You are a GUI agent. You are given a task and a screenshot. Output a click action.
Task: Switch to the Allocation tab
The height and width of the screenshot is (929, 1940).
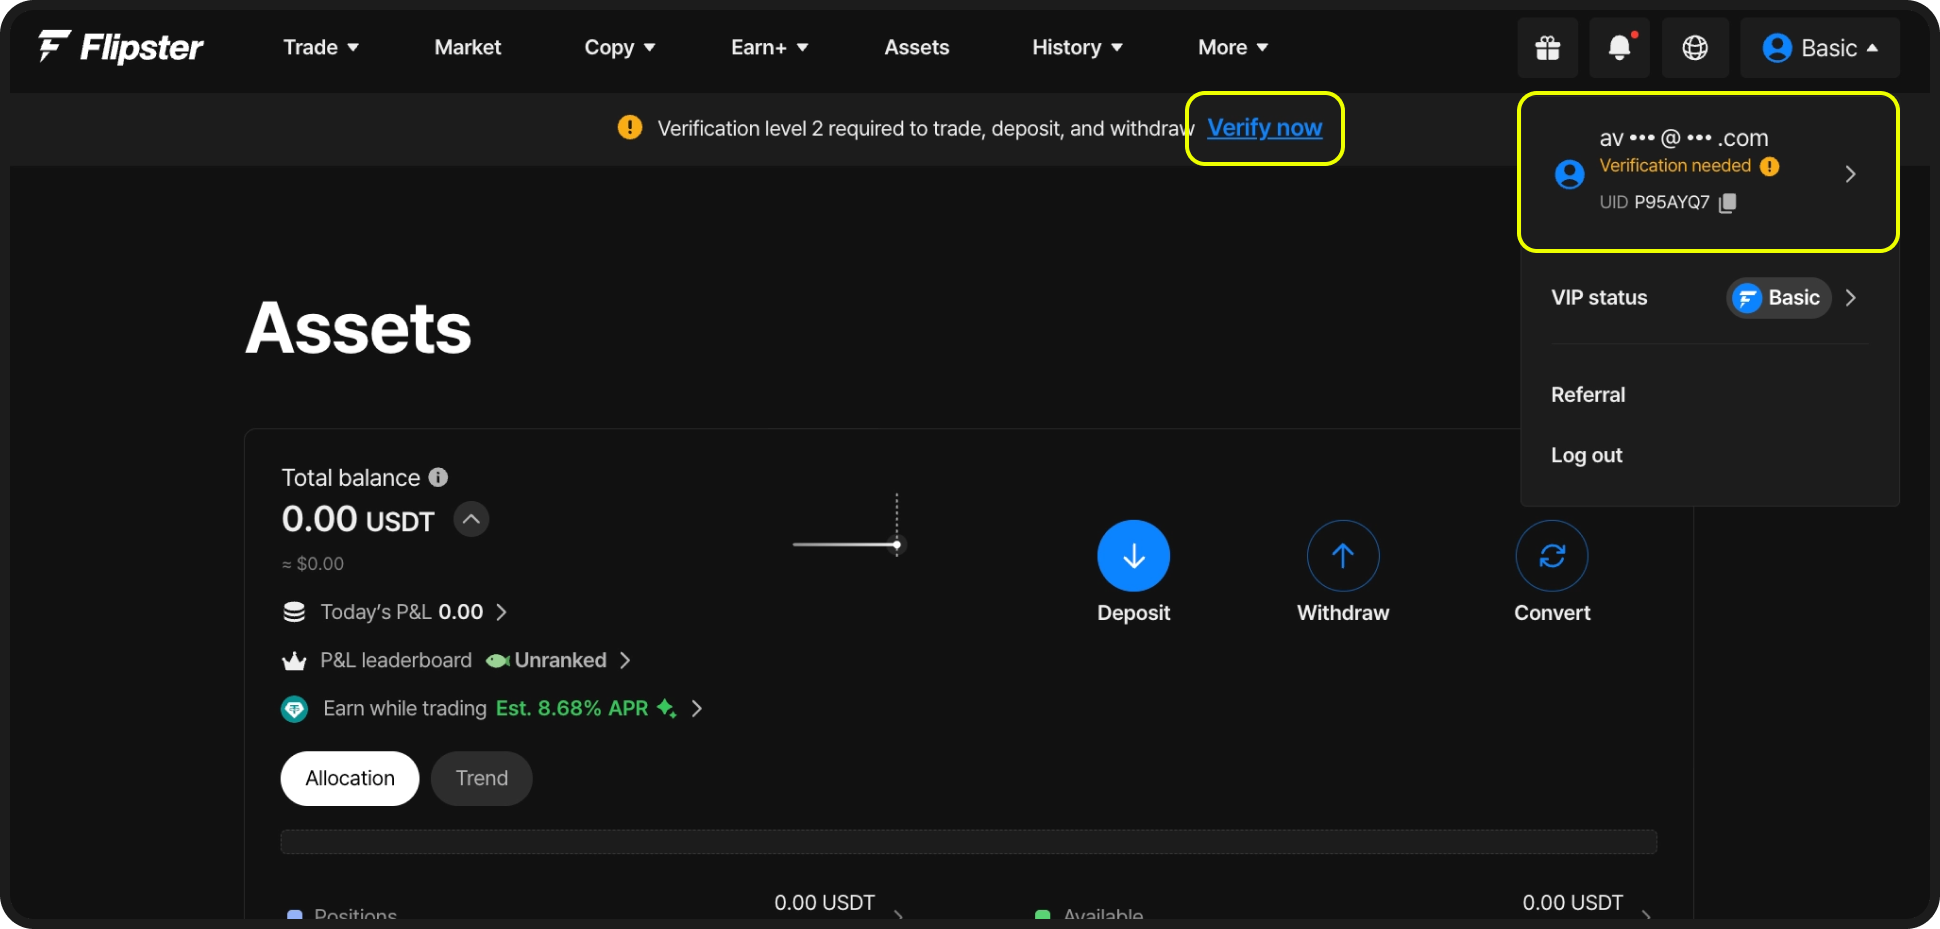click(x=350, y=779)
